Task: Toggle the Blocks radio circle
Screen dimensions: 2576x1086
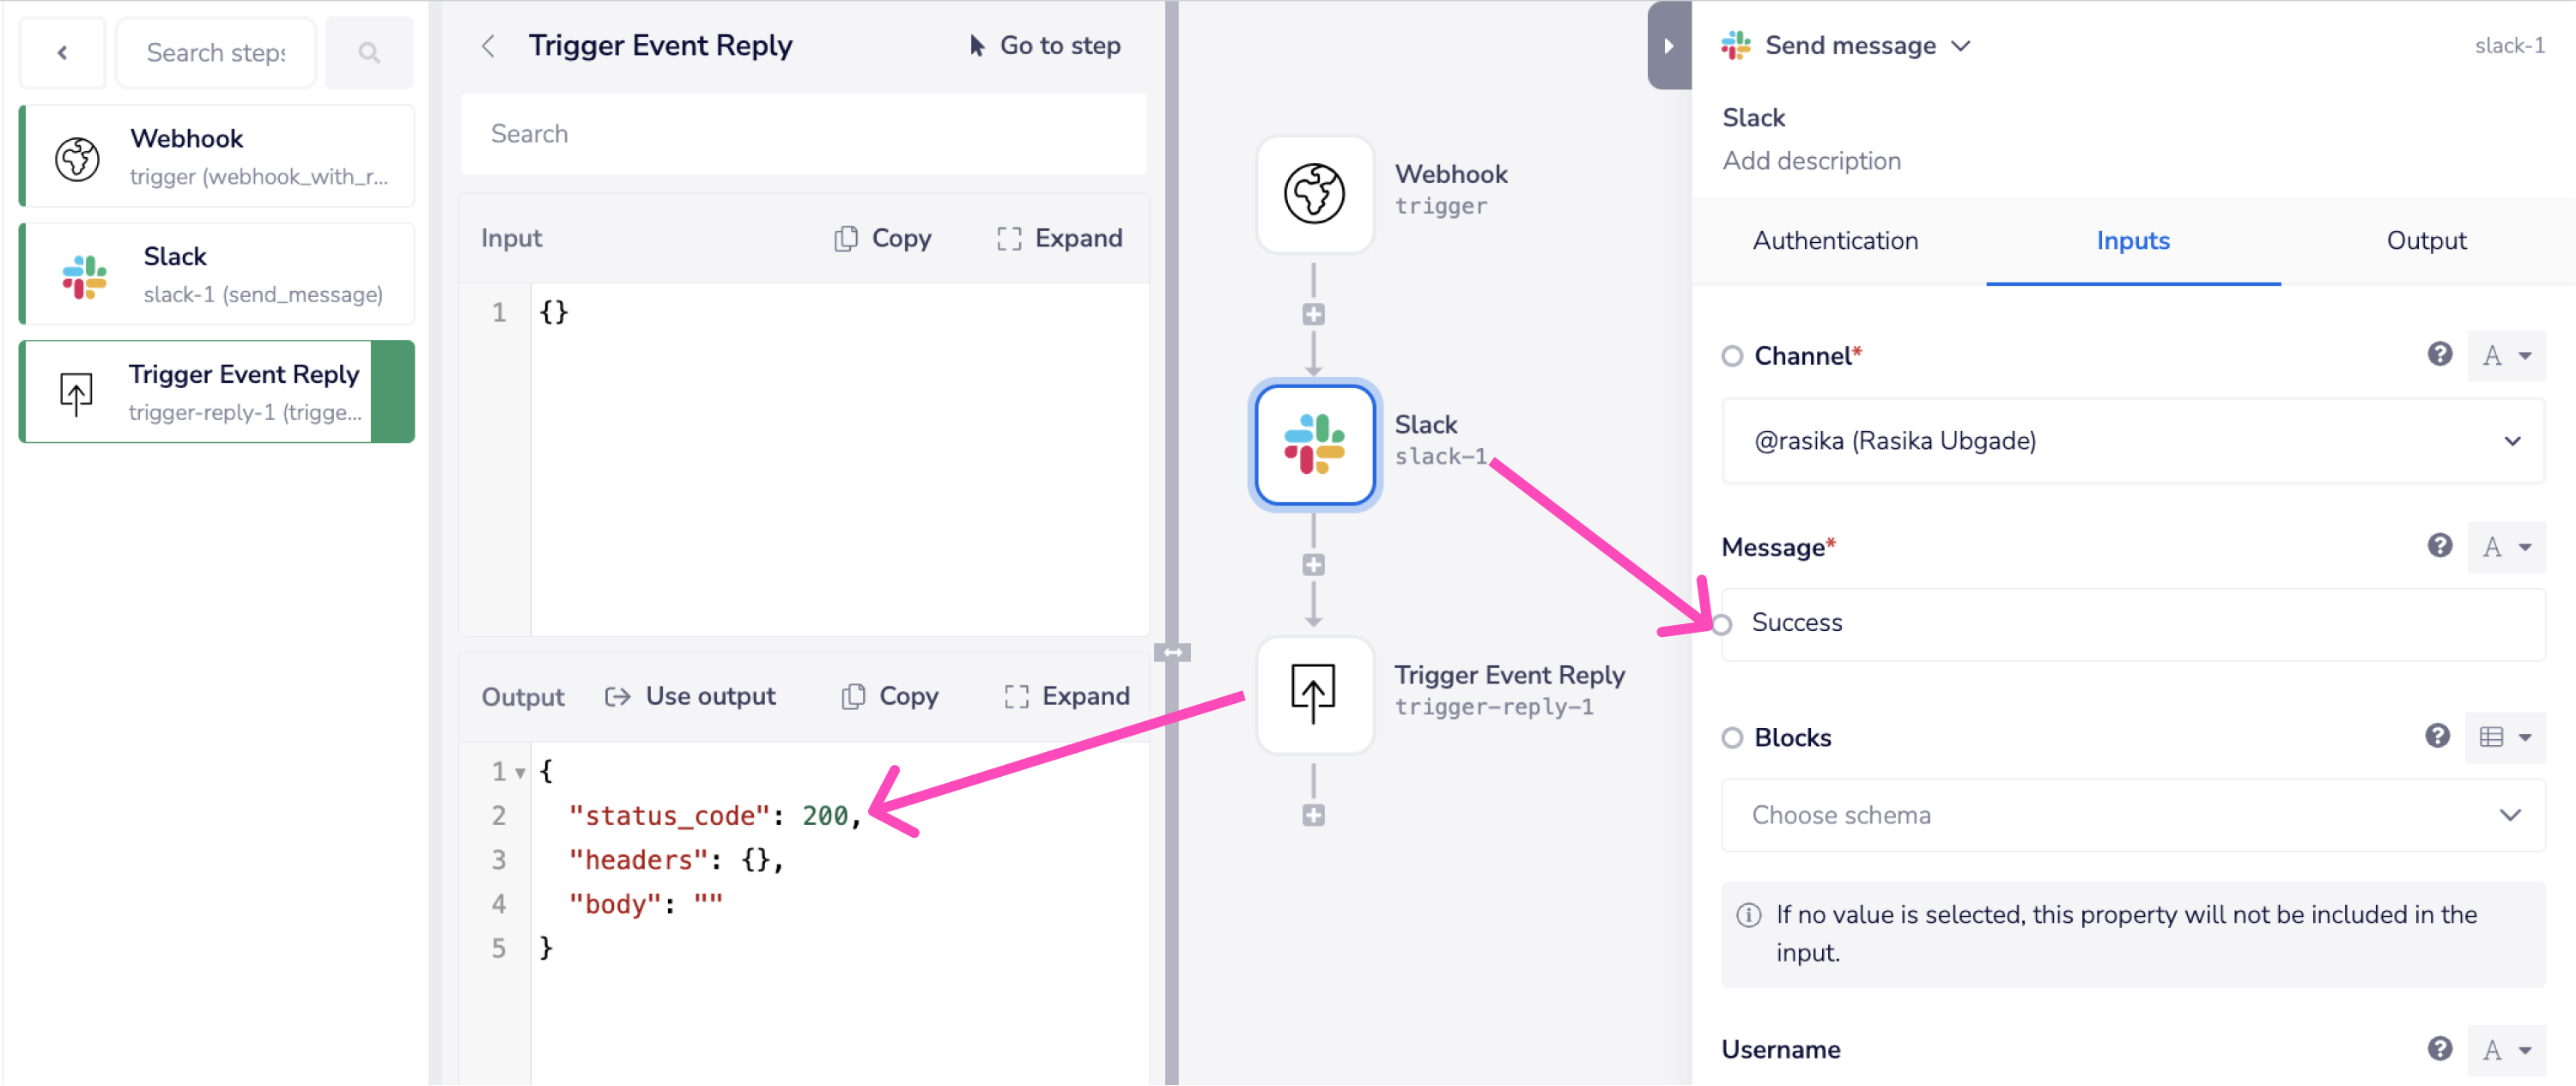Action: click(x=1732, y=738)
